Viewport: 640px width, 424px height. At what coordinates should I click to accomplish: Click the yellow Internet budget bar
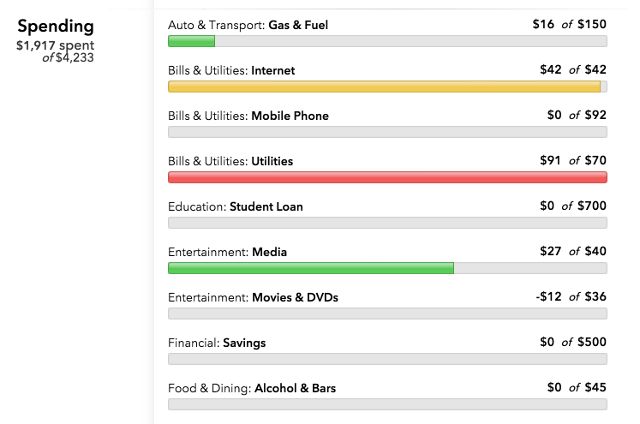pos(385,87)
